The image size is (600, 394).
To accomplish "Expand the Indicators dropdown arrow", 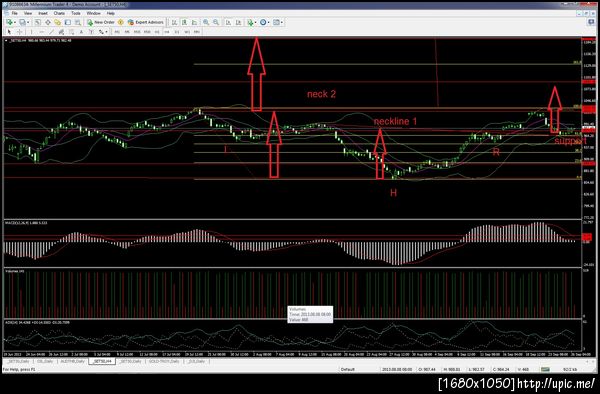I will pos(255,22).
